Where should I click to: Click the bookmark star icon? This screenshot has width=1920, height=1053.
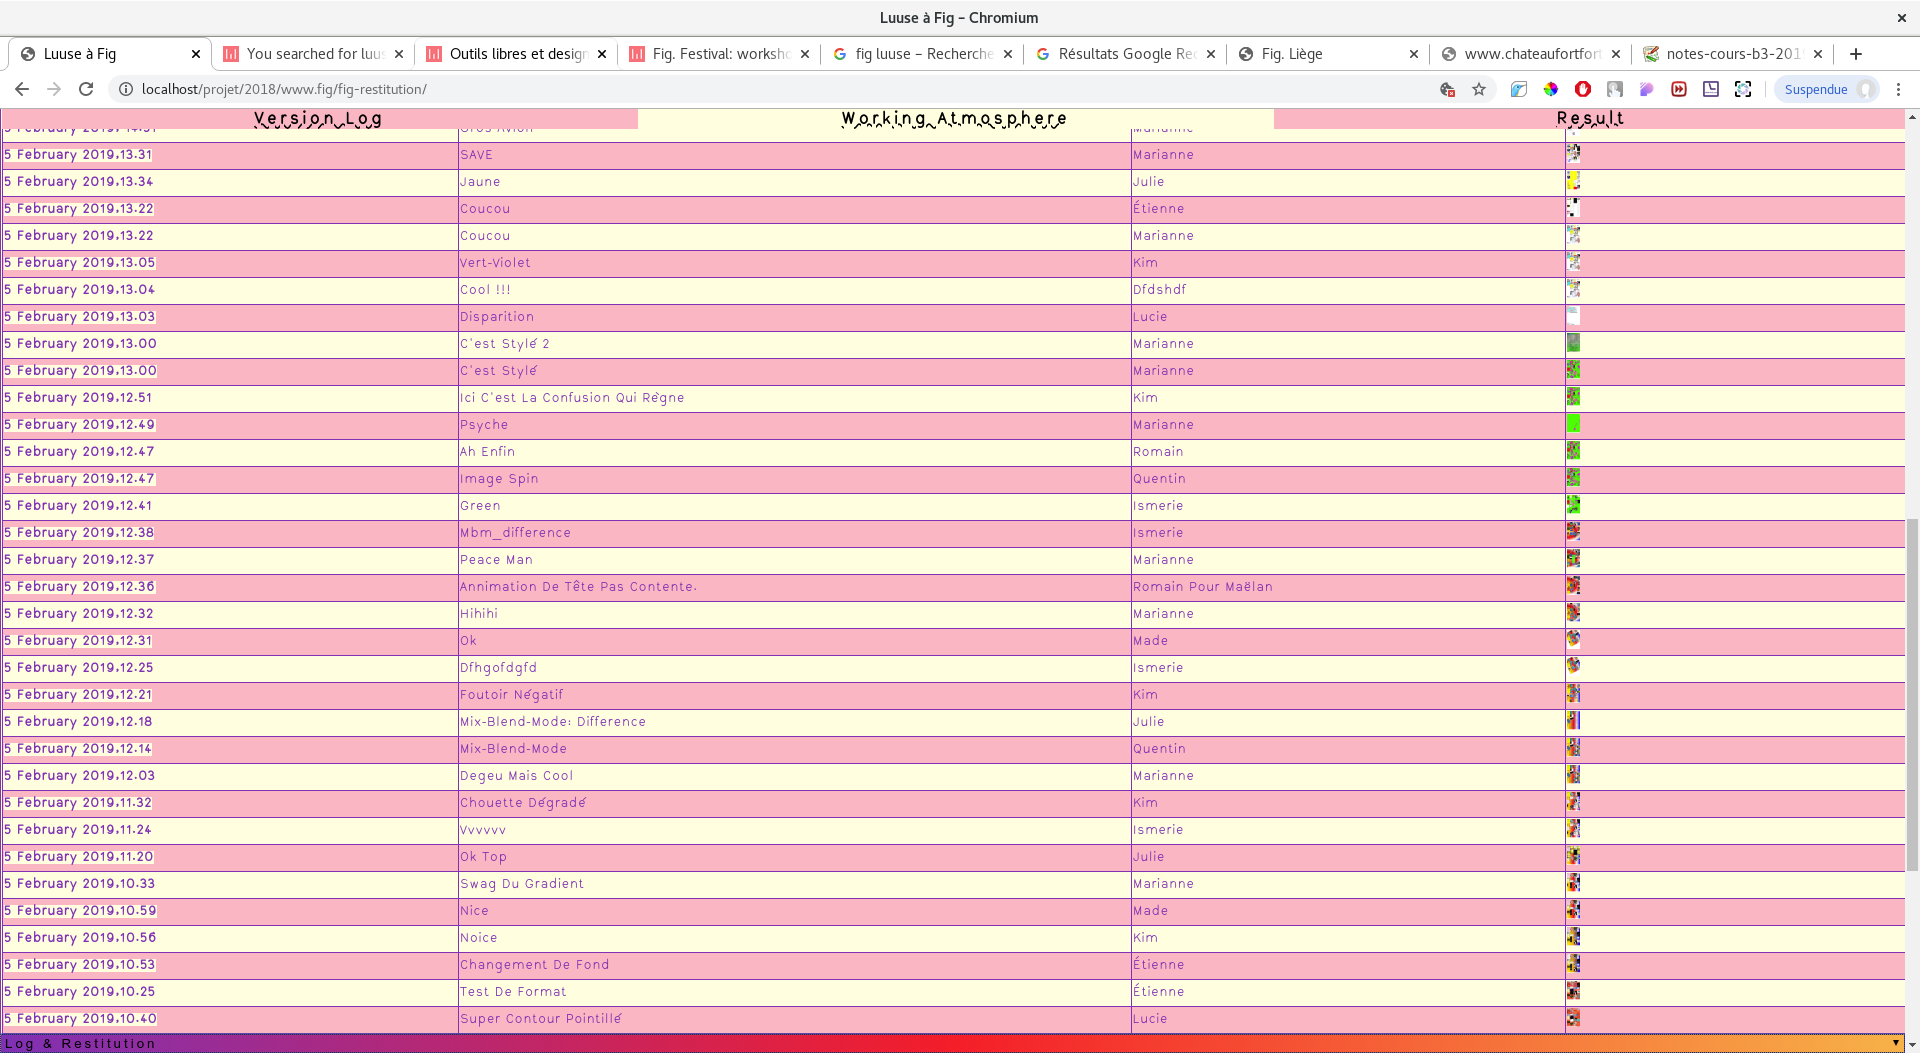(x=1479, y=90)
